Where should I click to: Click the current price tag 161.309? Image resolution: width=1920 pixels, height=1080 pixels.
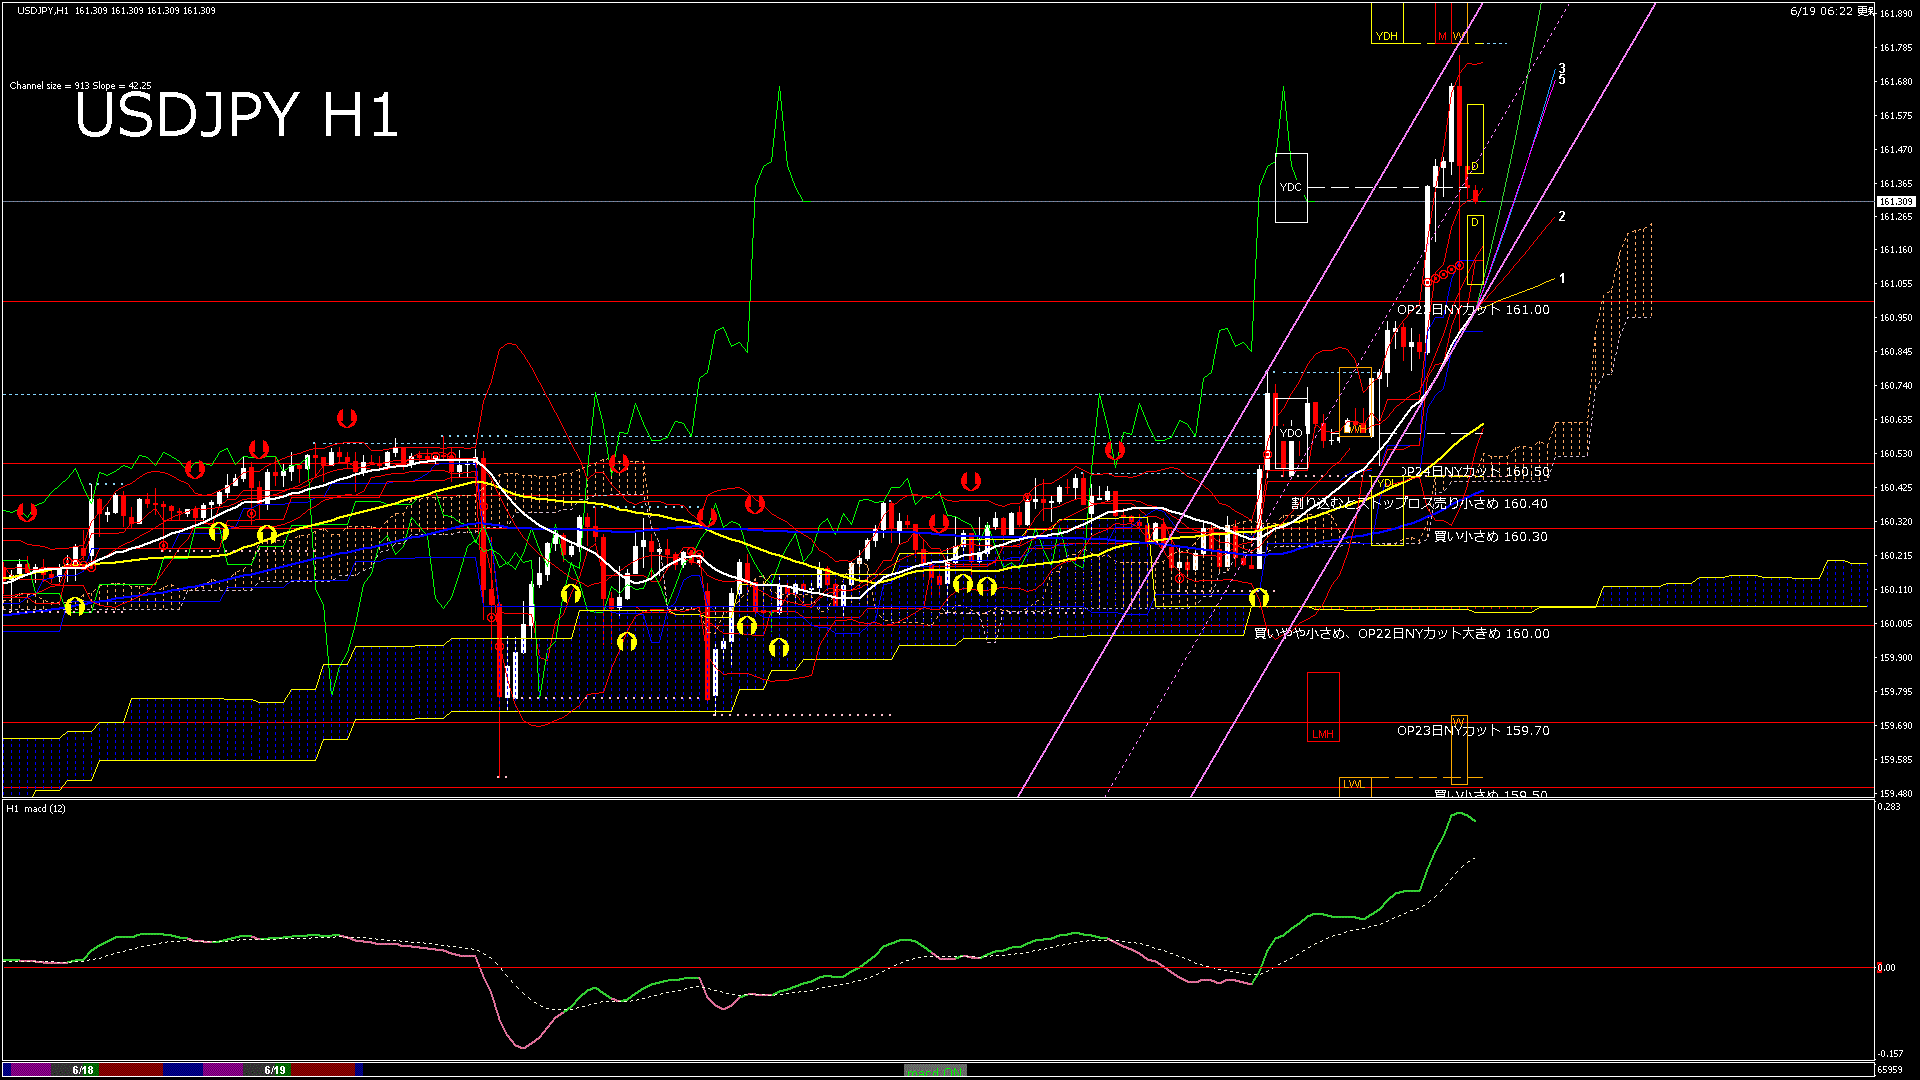[1895, 202]
